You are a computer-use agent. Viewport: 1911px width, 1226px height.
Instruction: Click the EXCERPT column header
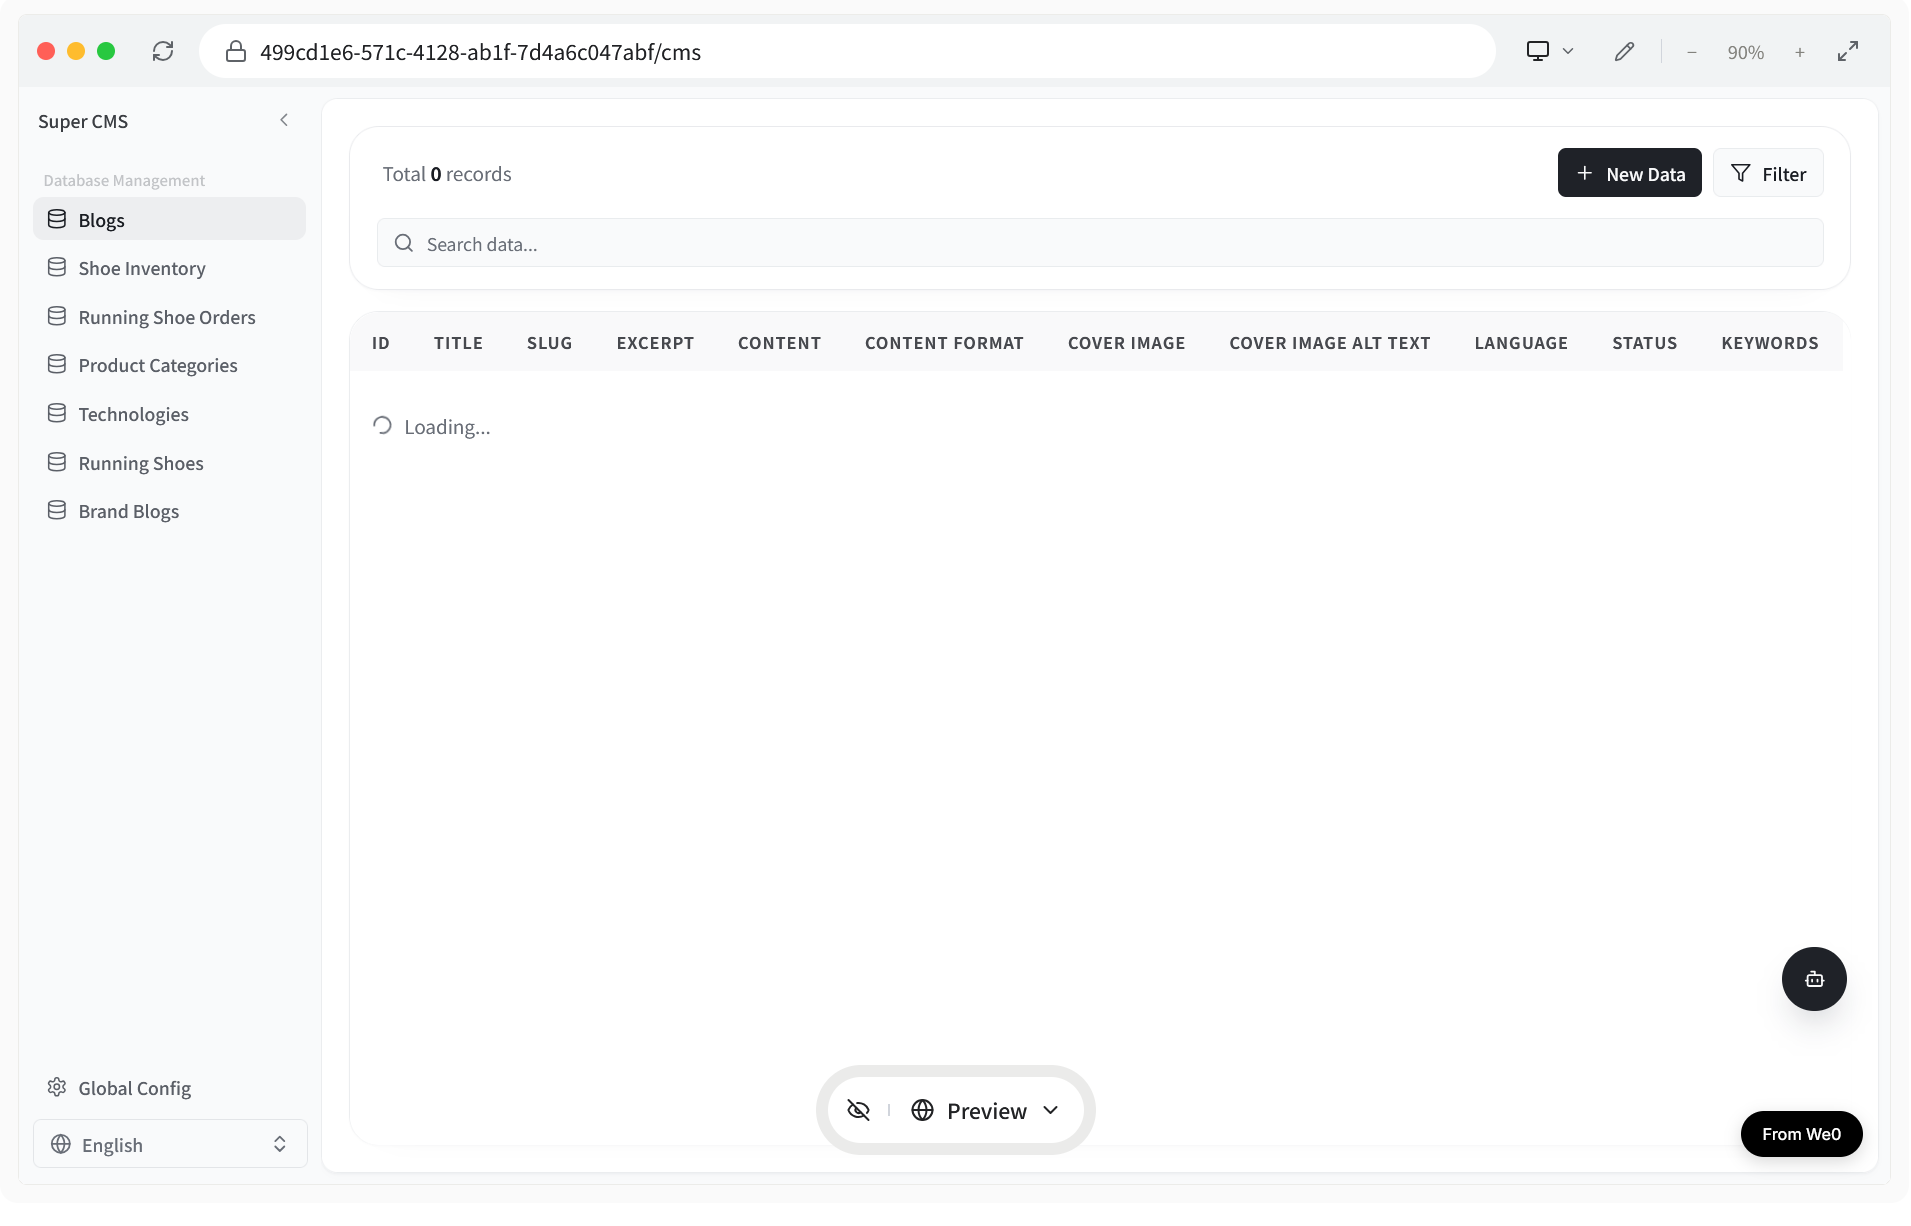pyautogui.click(x=655, y=343)
